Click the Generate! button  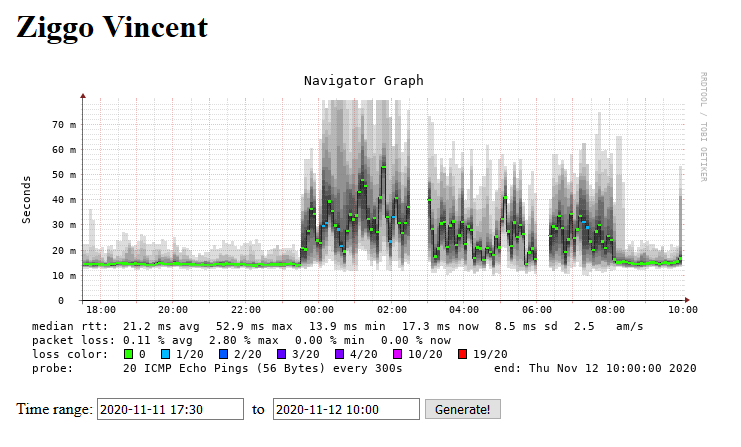[463, 409]
